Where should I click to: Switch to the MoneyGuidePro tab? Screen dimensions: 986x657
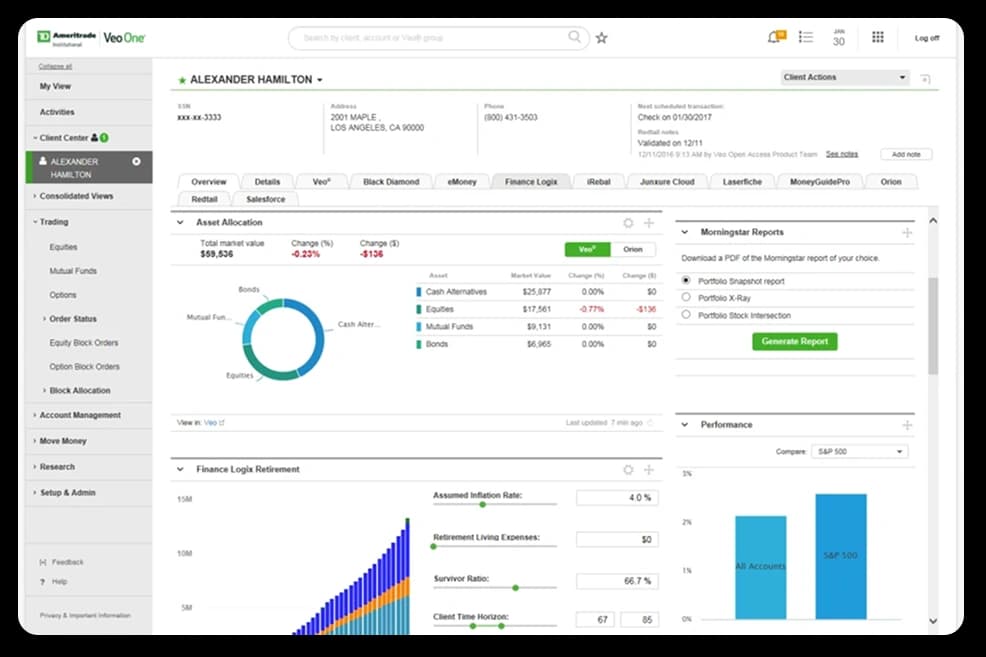(x=819, y=182)
